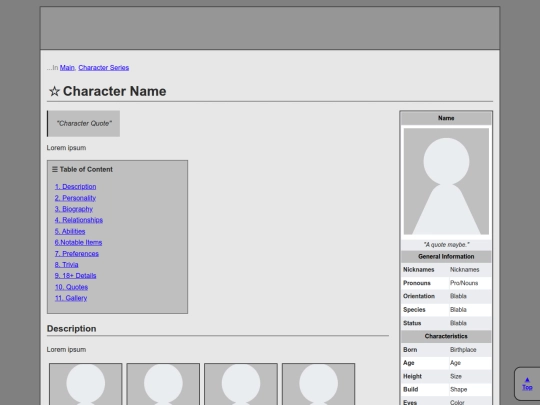Click the Size value in Height row
The image size is (540, 405).
coord(456,376)
